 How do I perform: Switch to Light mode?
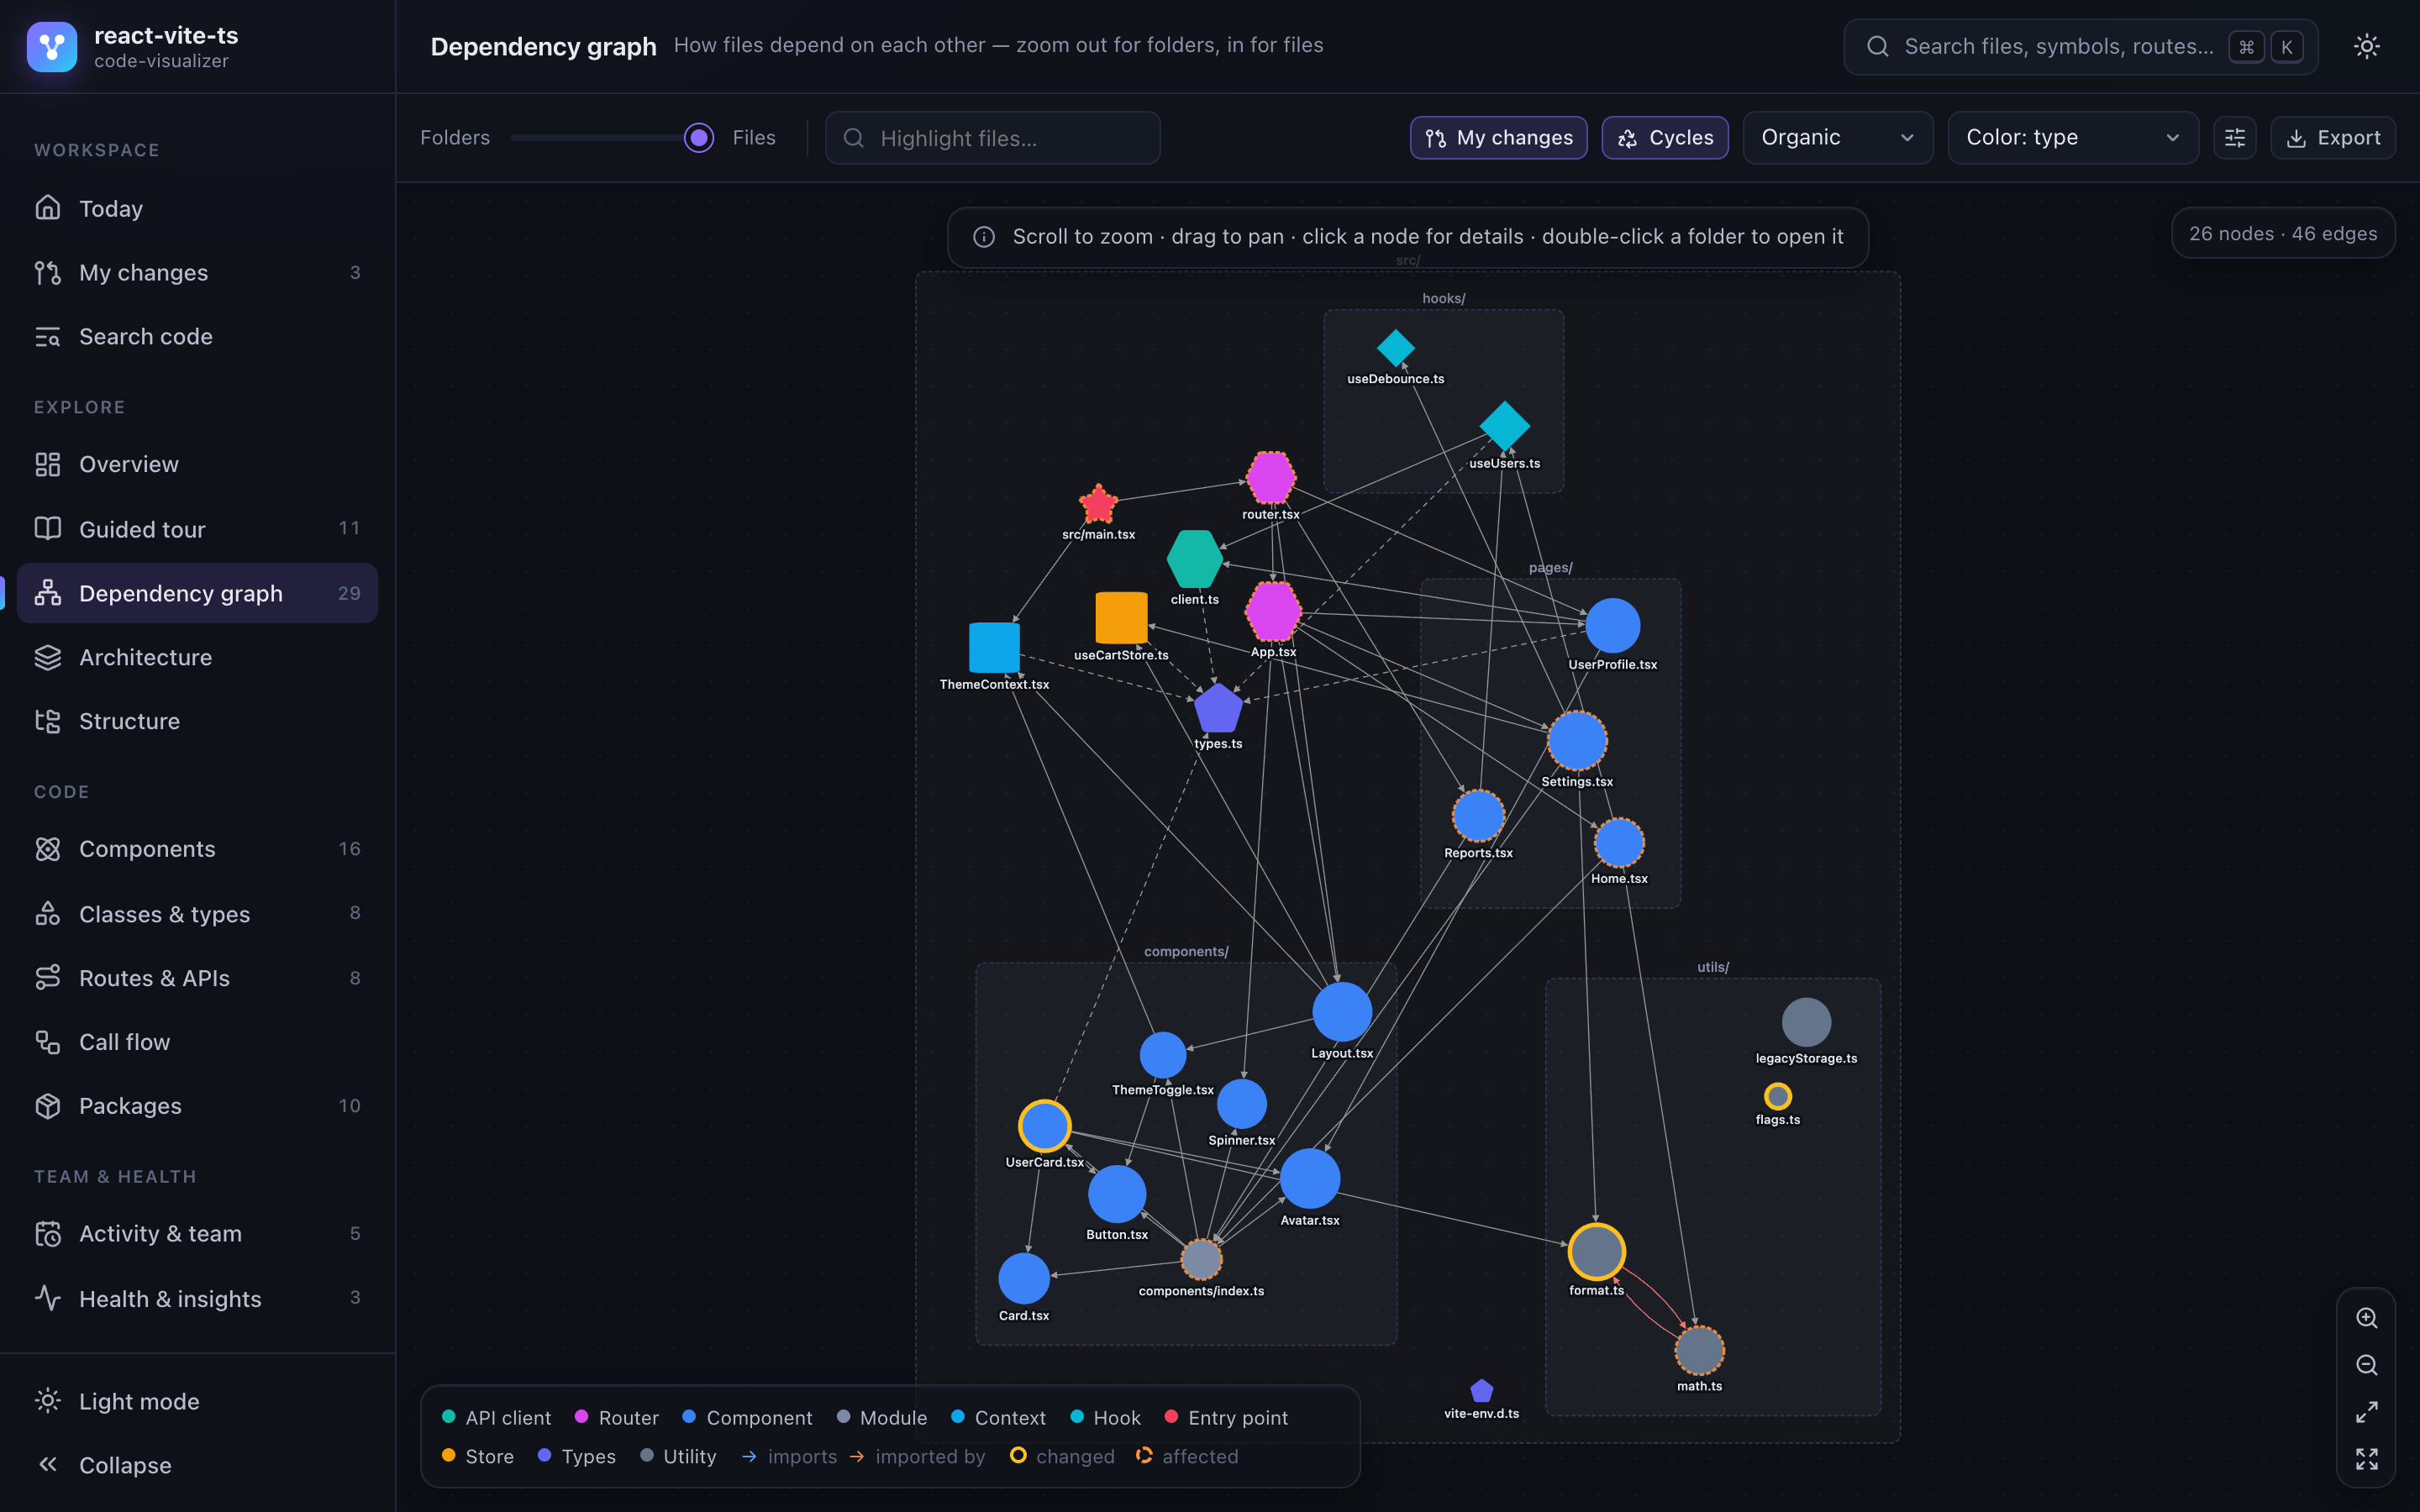pos(198,1401)
